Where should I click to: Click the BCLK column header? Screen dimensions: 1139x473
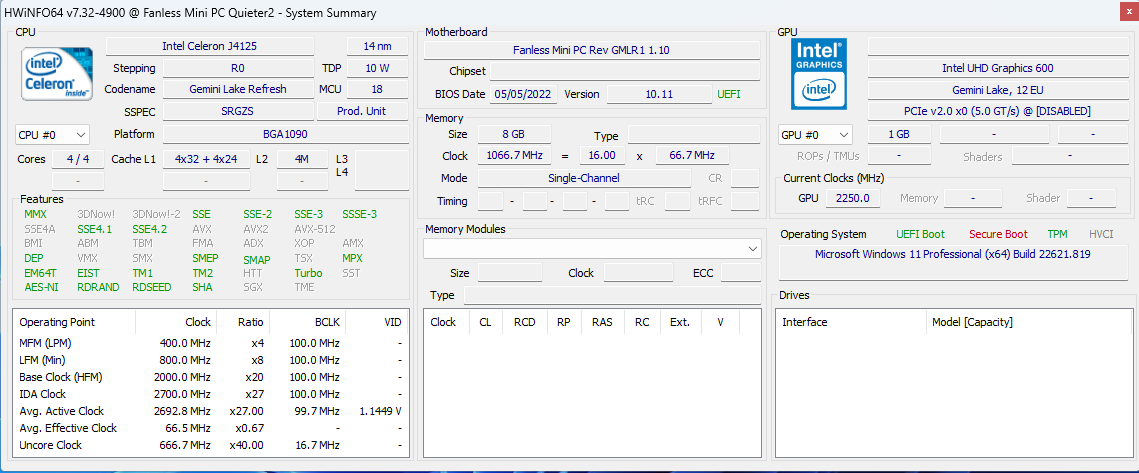click(308, 322)
